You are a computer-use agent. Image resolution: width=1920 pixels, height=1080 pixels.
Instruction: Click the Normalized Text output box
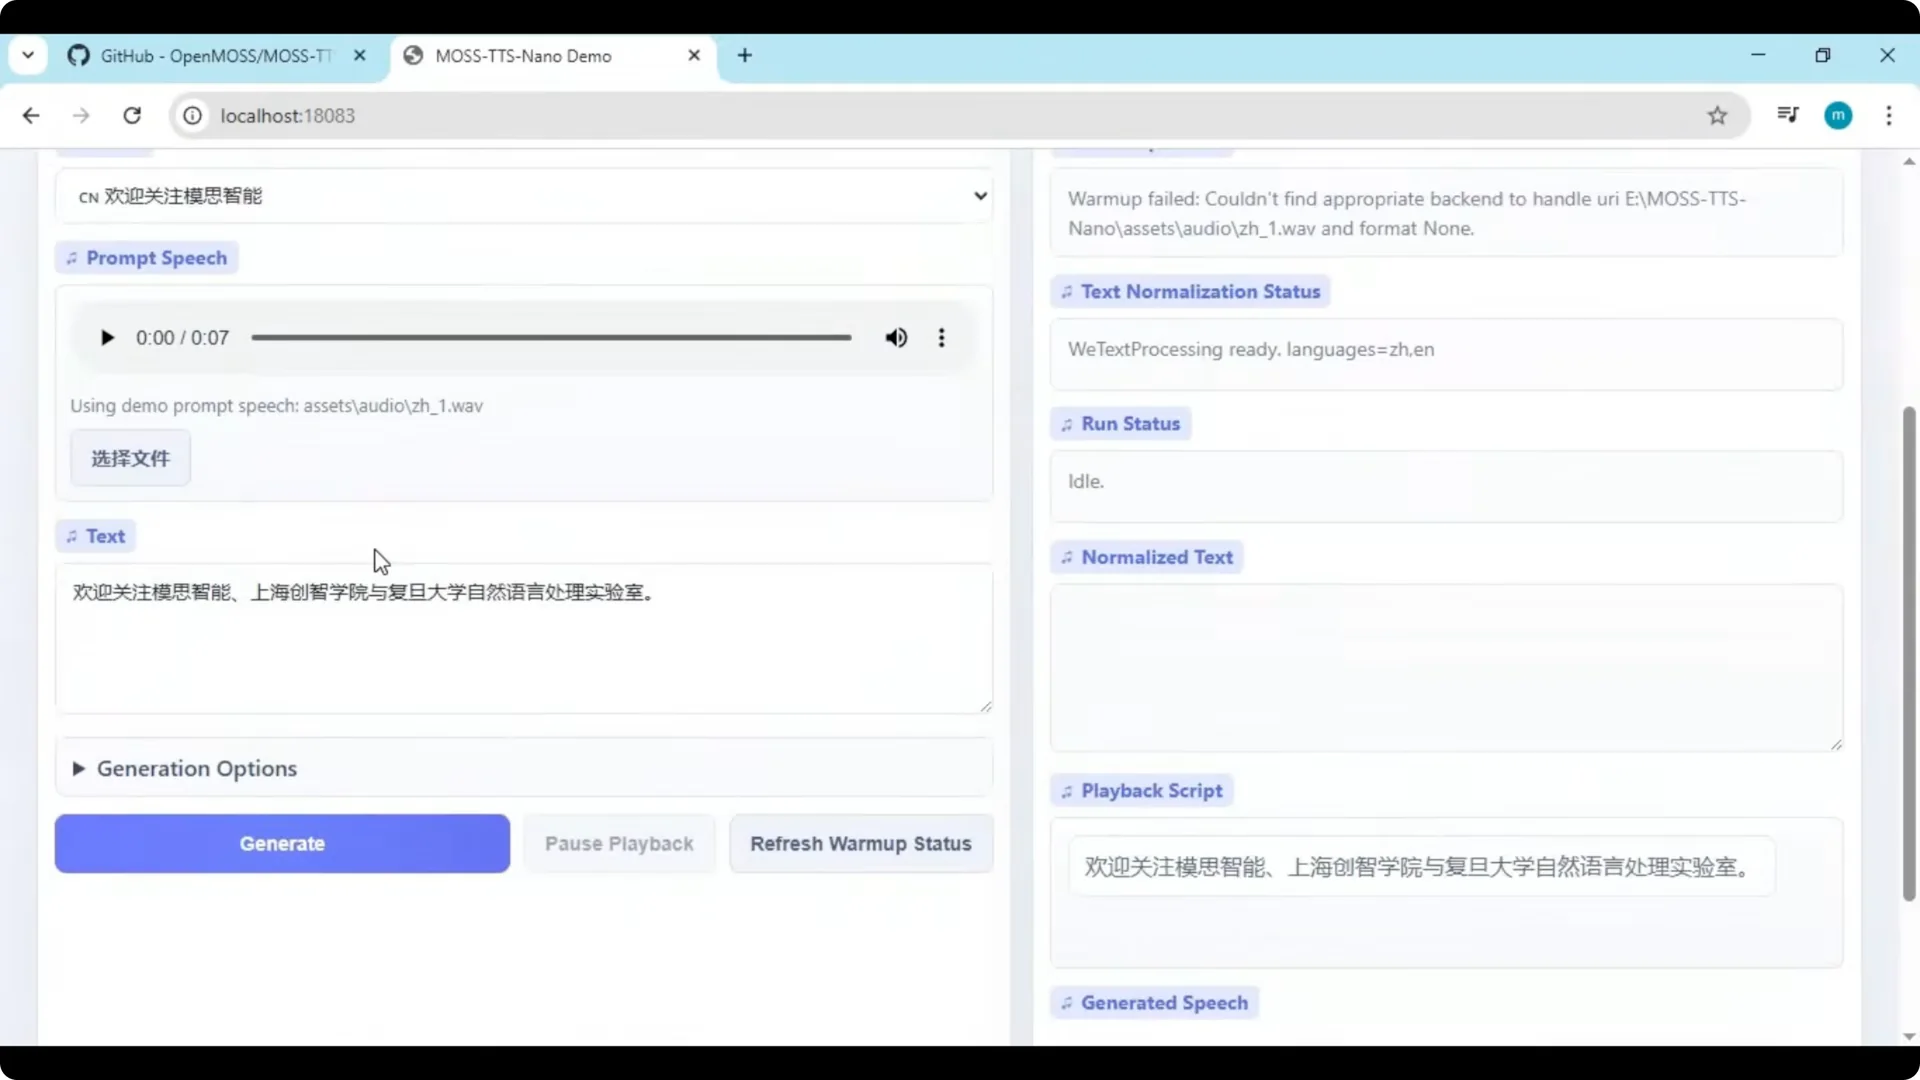(1446, 667)
